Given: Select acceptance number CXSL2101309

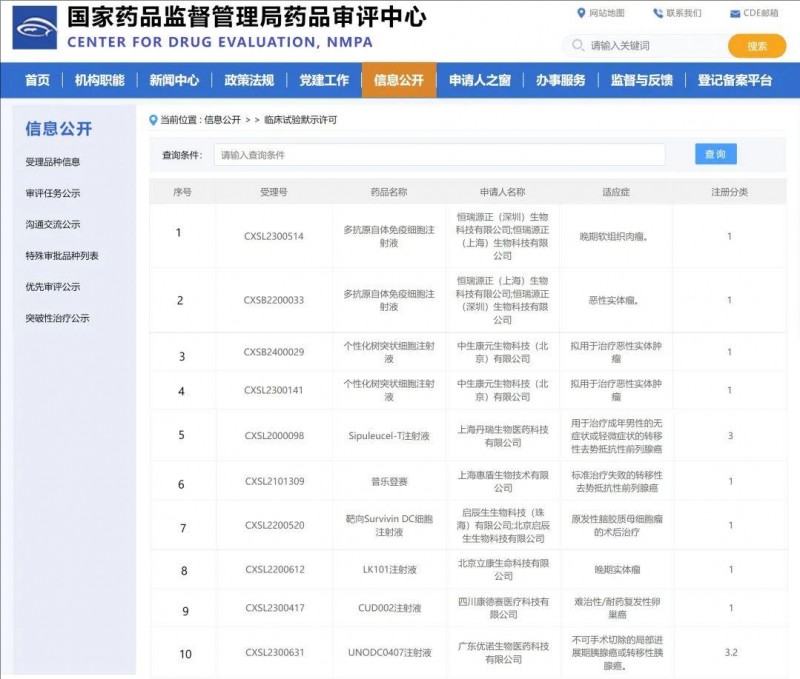Looking at the screenshot, I should 274,481.
